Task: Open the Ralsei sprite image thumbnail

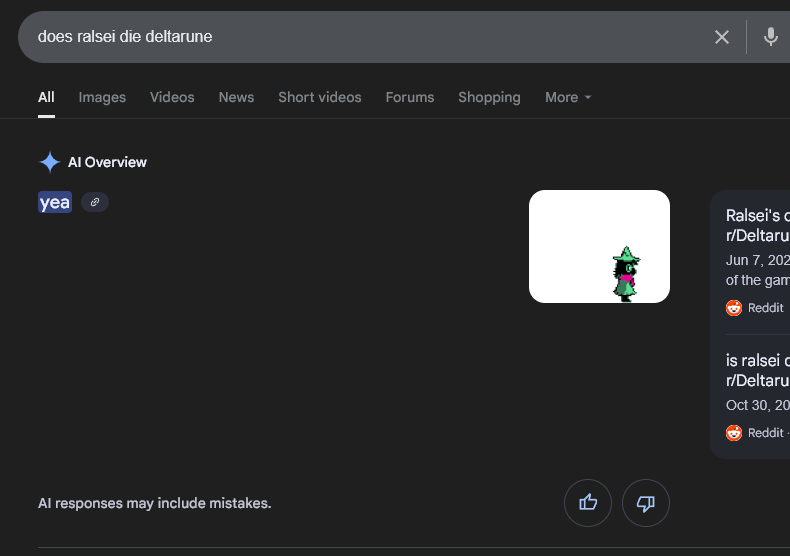Action: click(x=599, y=246)
